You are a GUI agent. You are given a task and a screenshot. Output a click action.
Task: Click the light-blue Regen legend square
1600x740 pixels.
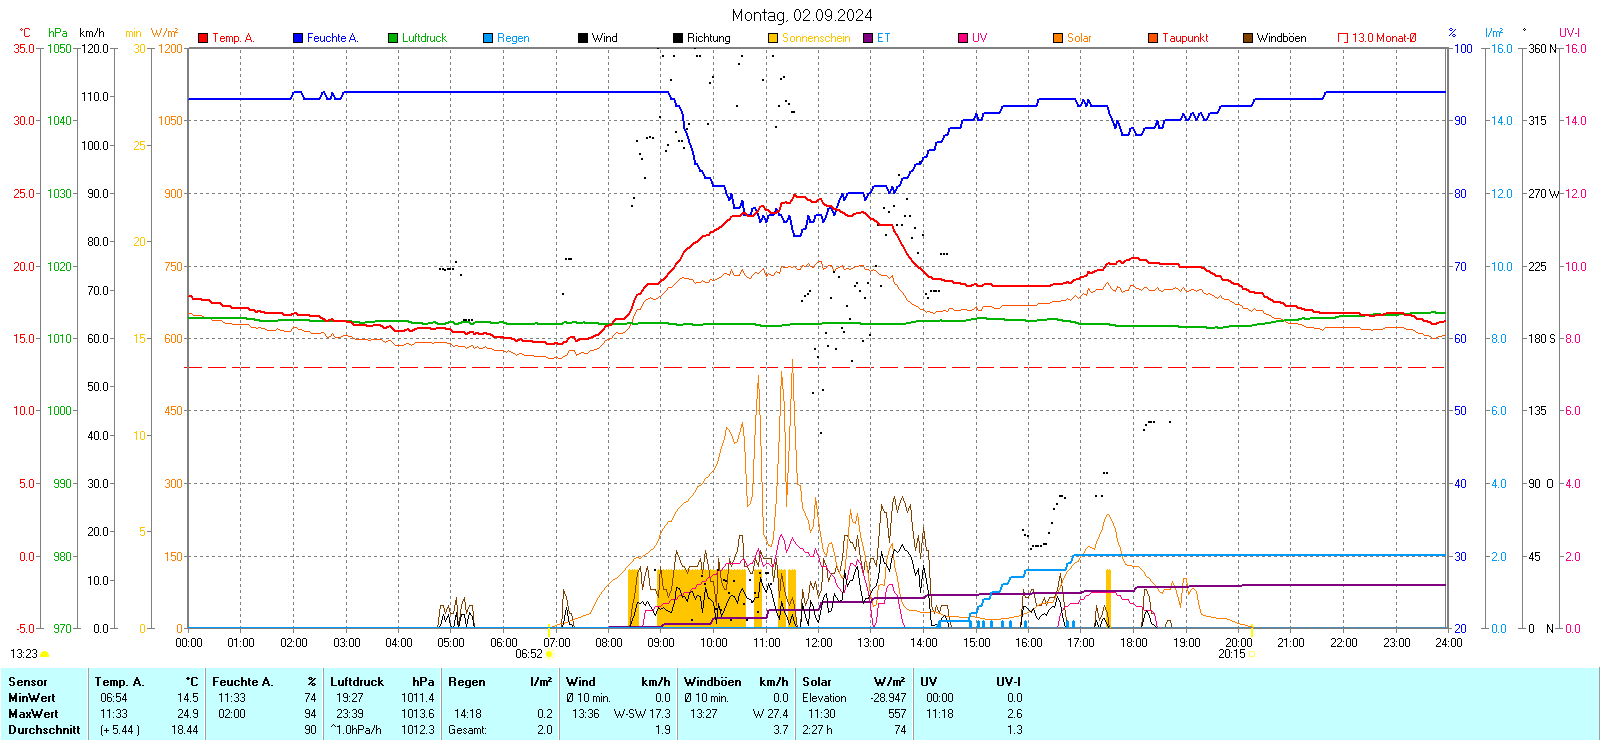click(488, 38)
